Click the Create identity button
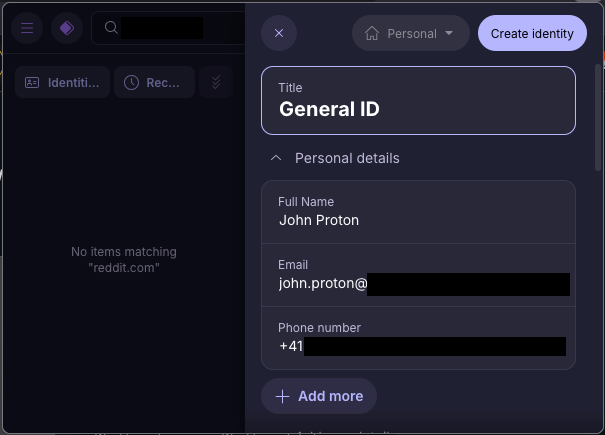605x435 pixels. (x=532, y=33)
